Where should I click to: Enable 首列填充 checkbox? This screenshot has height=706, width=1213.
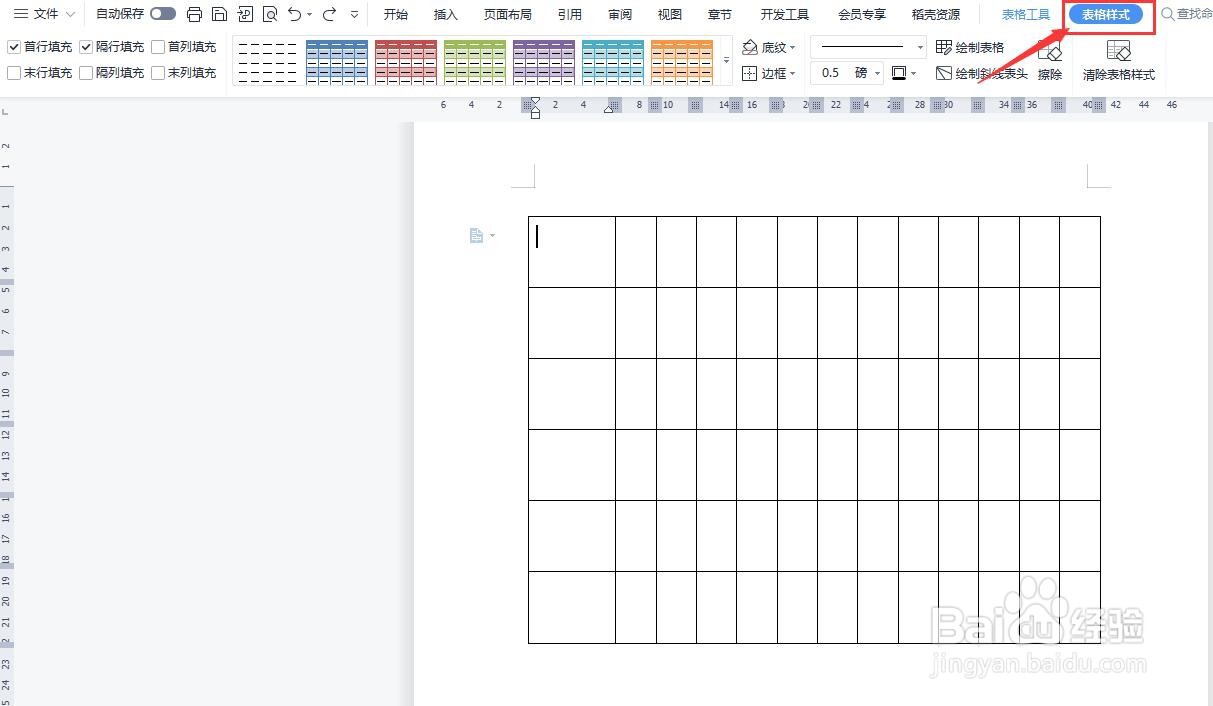click(x=158, y=47)
